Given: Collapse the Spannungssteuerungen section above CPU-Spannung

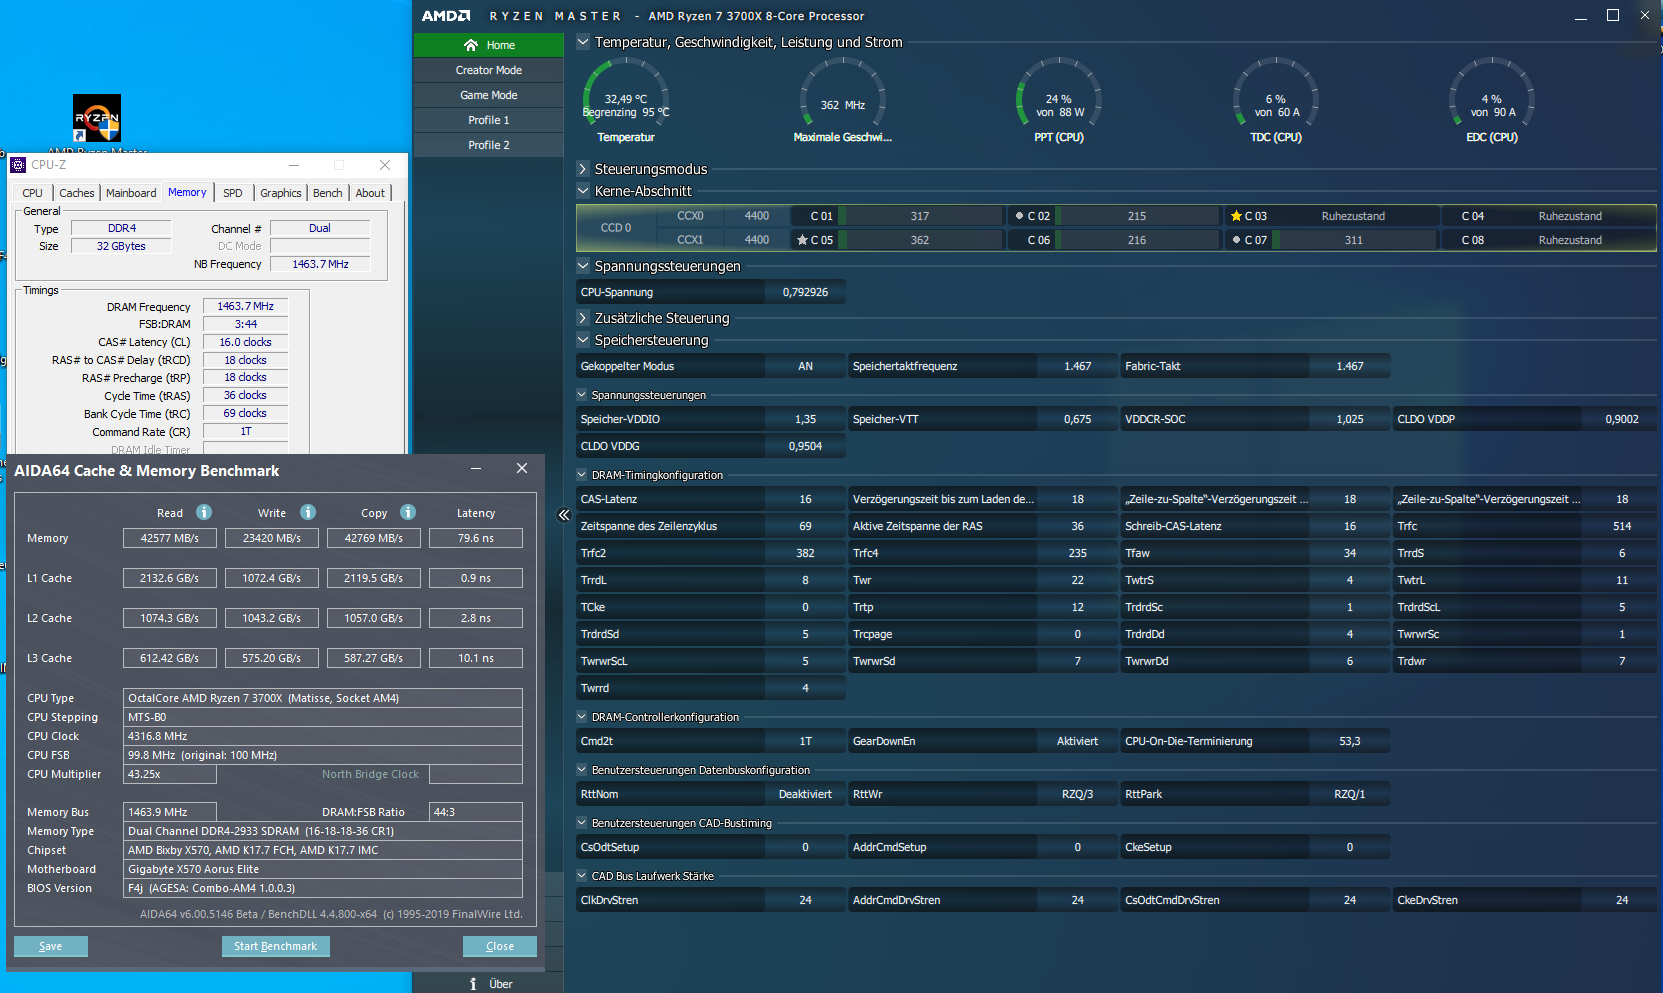Looking at the screenshot, I should coord(583,266).
